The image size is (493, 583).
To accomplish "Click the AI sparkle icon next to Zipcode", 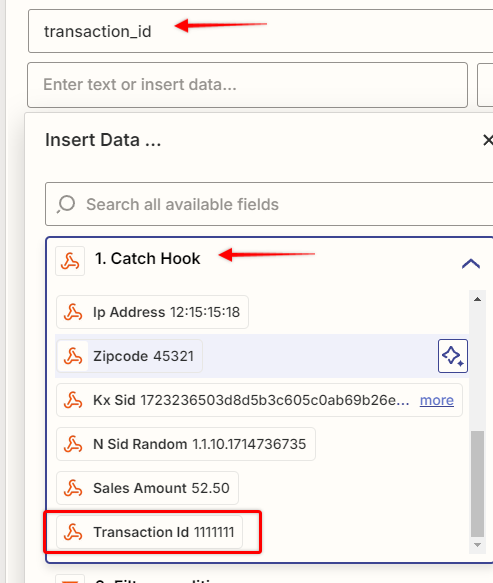I will (452, 356).
